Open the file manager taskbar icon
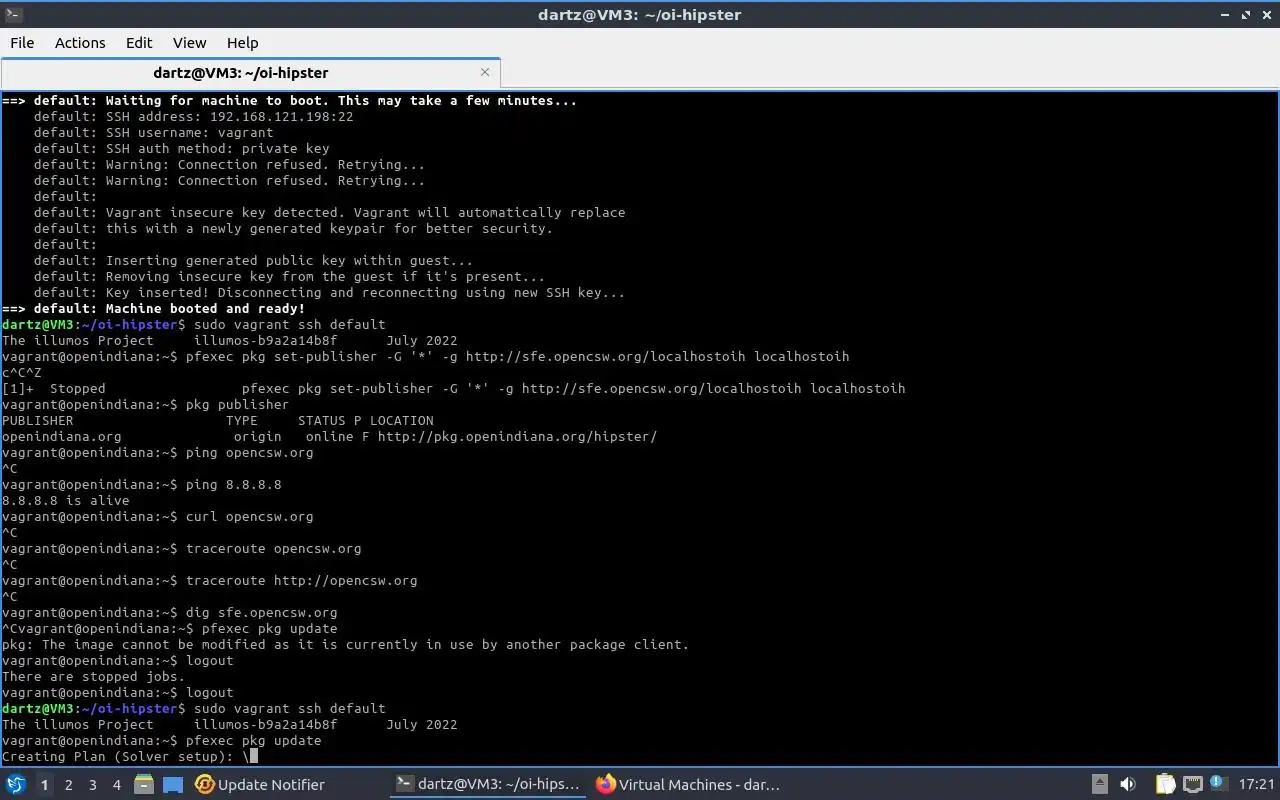 click(144, 785)
